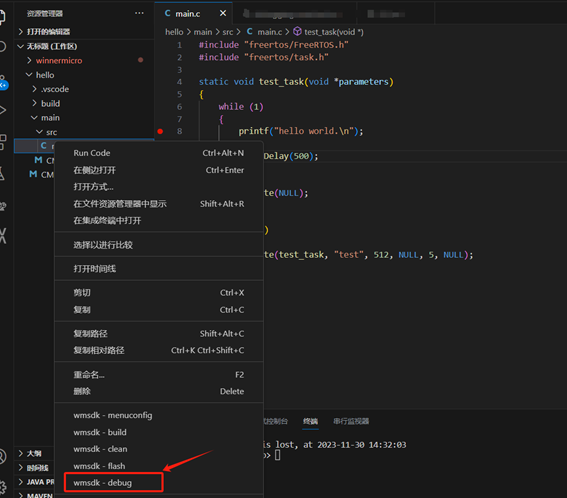Select 复制 (Ctrl+C) menu entry
The image size is (567, 498).
(158, 310)
